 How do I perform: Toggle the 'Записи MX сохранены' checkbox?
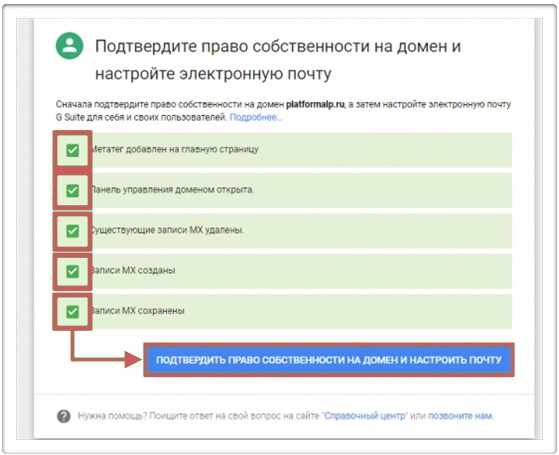click(73, 312)
